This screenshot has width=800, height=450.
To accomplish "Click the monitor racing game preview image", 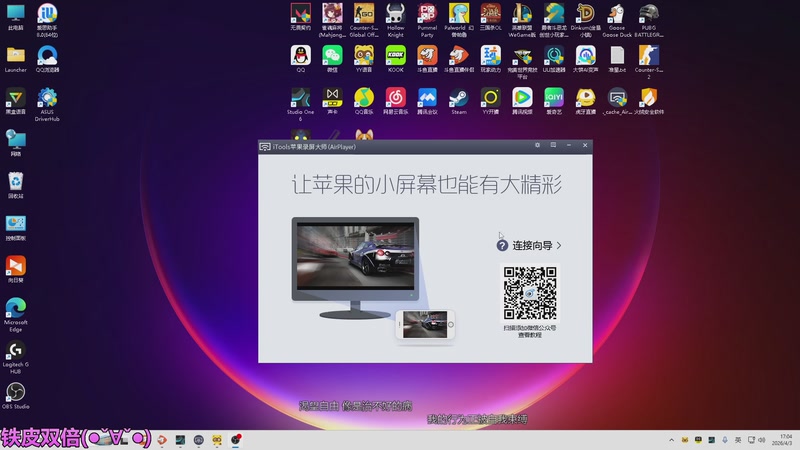I will click(356, 257).
